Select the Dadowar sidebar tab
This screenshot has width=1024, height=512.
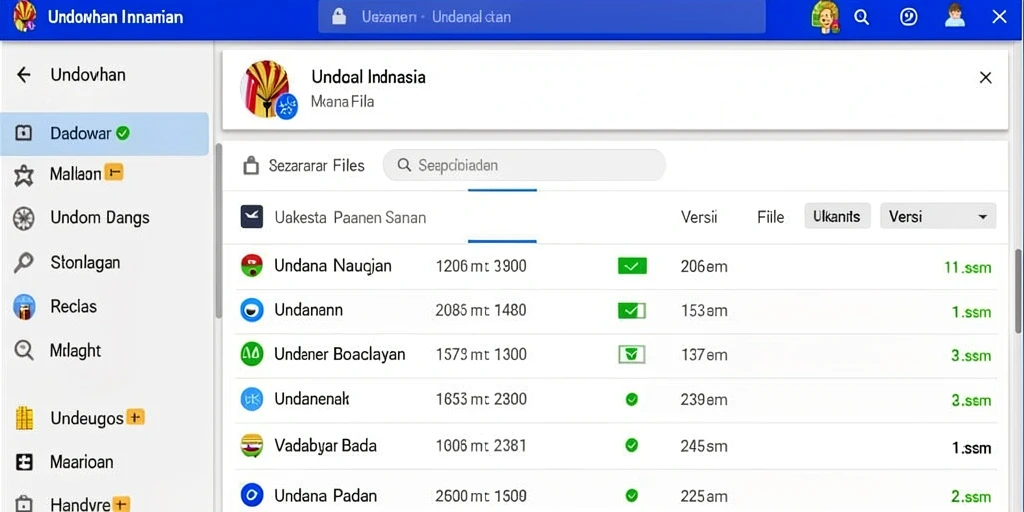pos(104,134)
